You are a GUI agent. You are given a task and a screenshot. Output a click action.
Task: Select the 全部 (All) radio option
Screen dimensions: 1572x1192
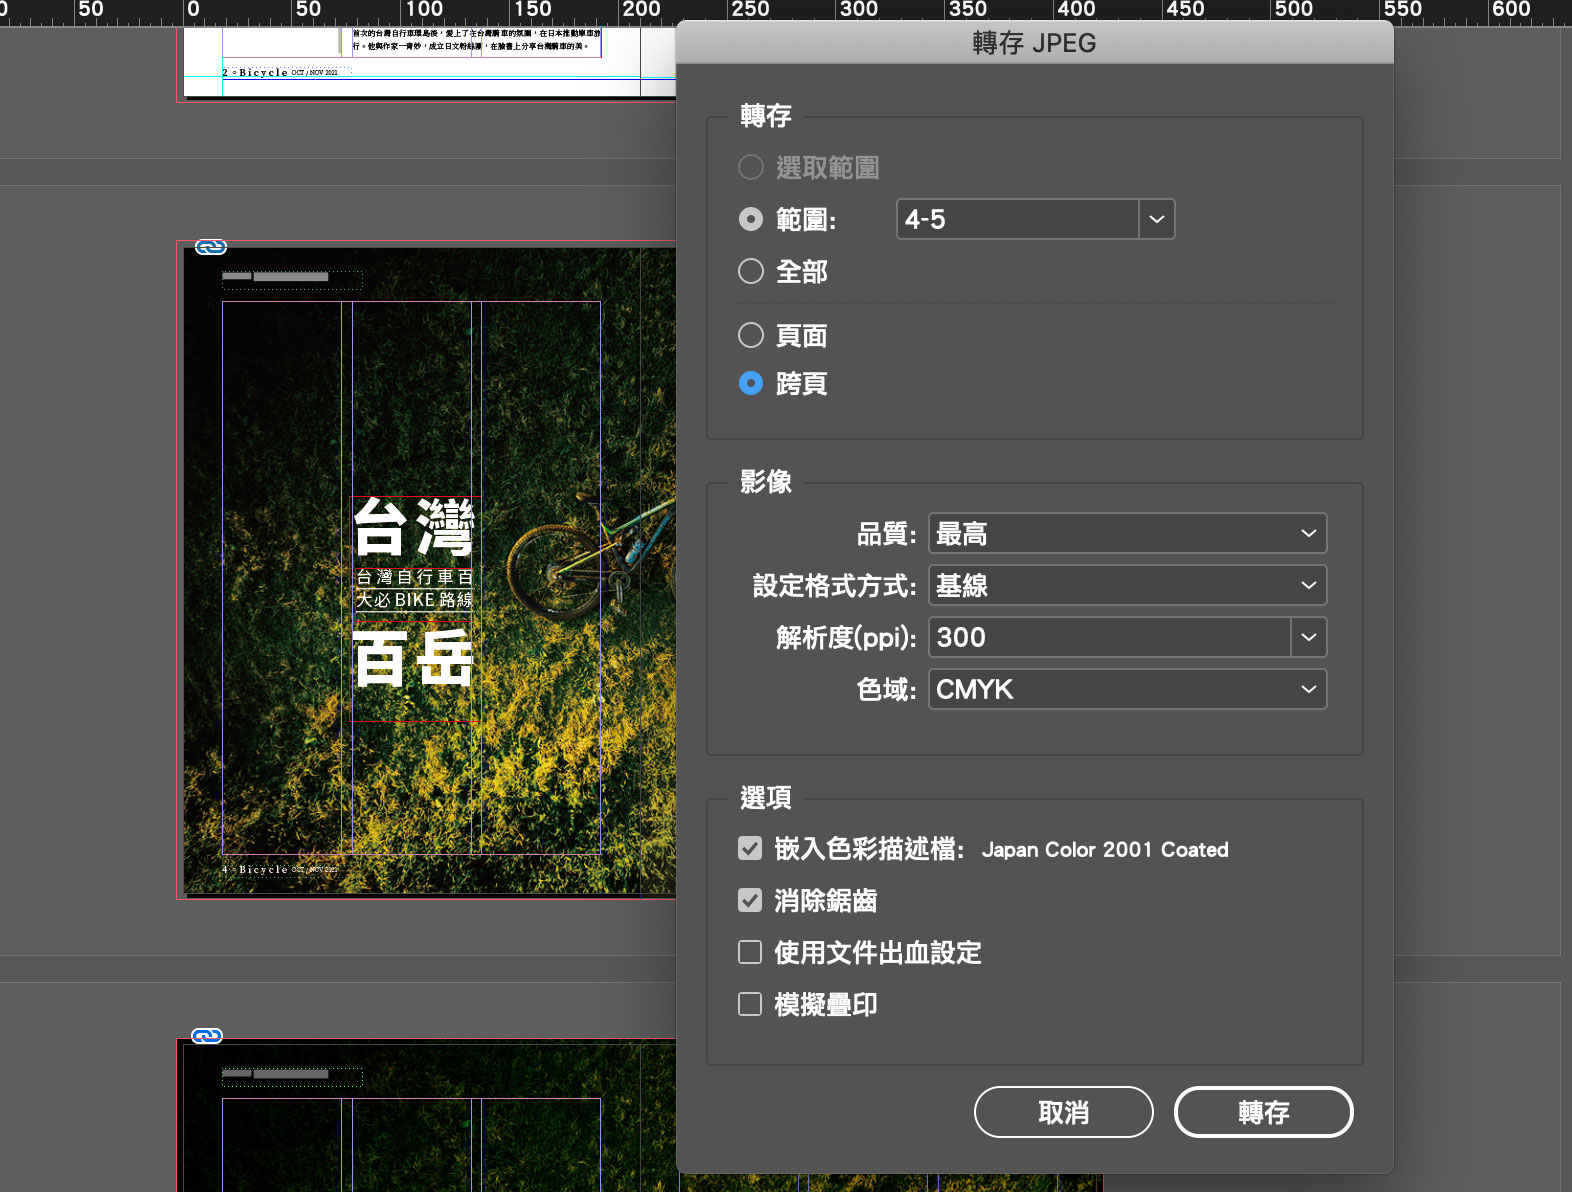751,271
